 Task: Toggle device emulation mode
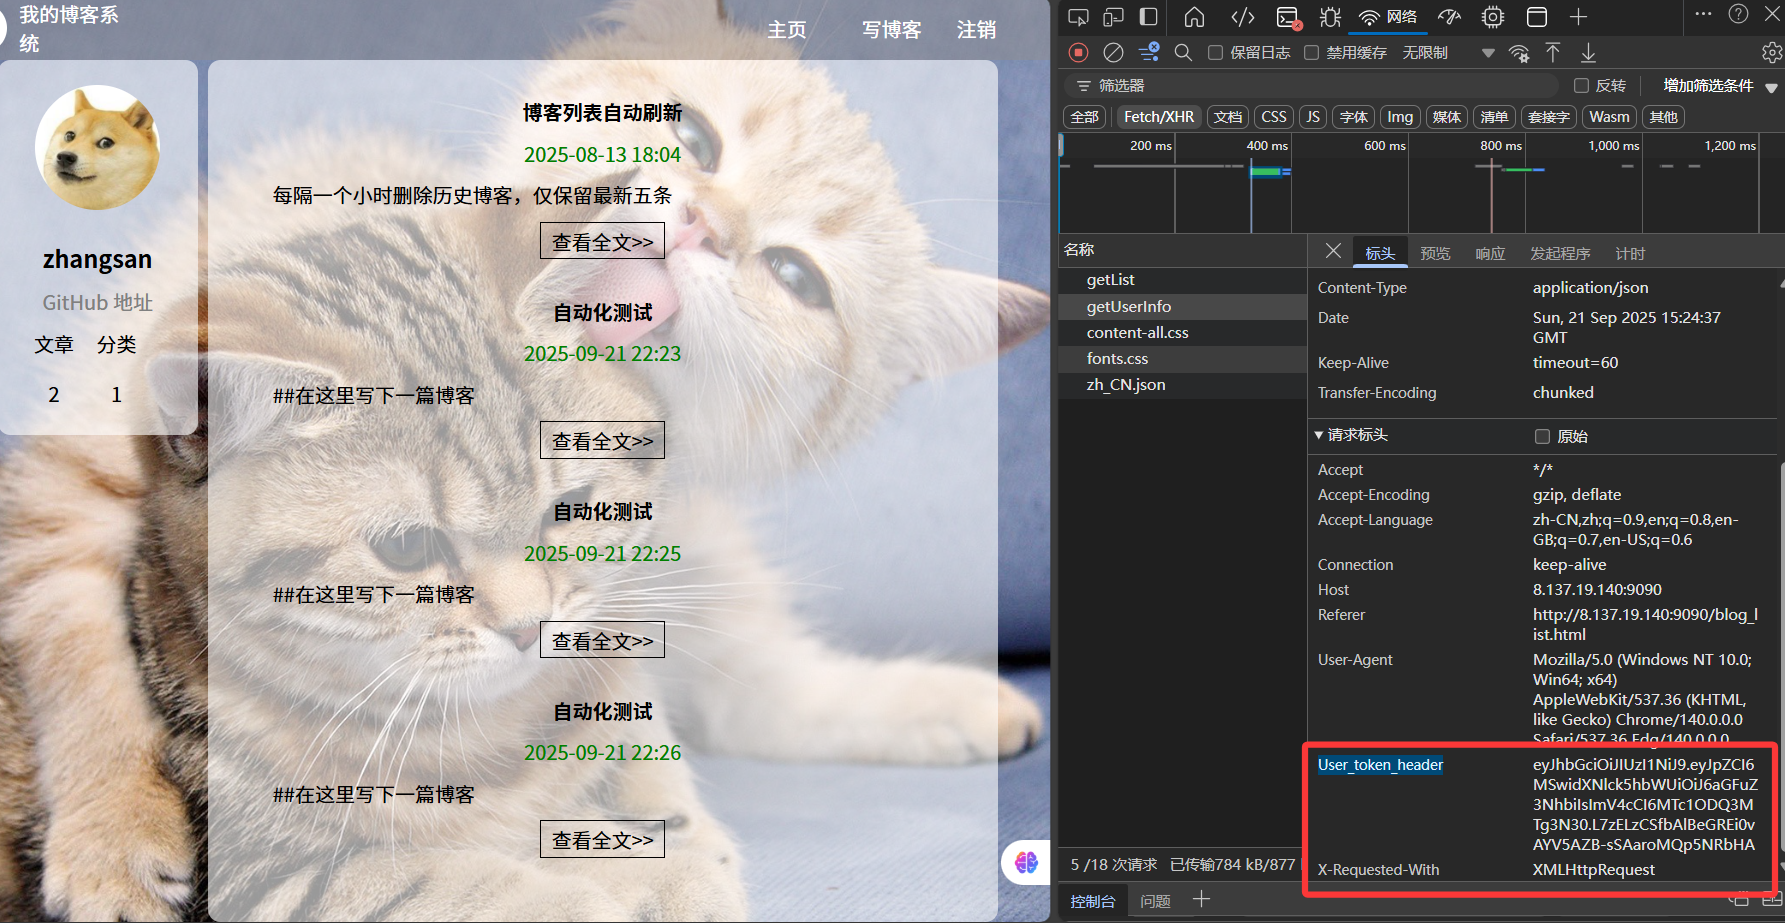1113,17
